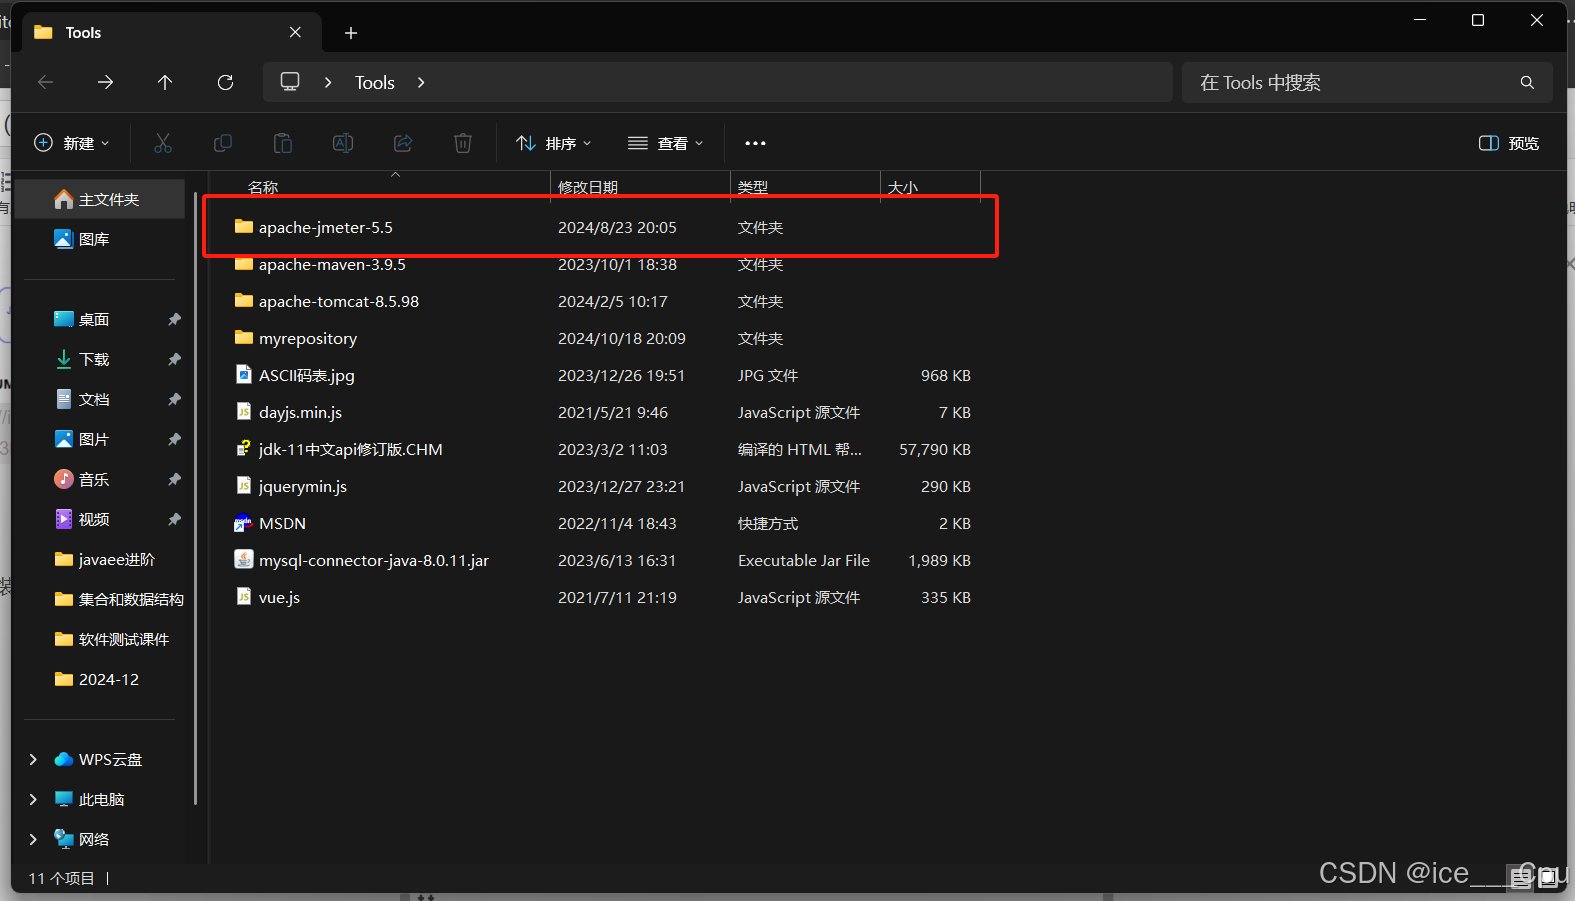Image resolution: width=1575 pixels, height=901 pixels.
Task: Click the Rename icon in the toolbar
Action: tap(343, 143)
